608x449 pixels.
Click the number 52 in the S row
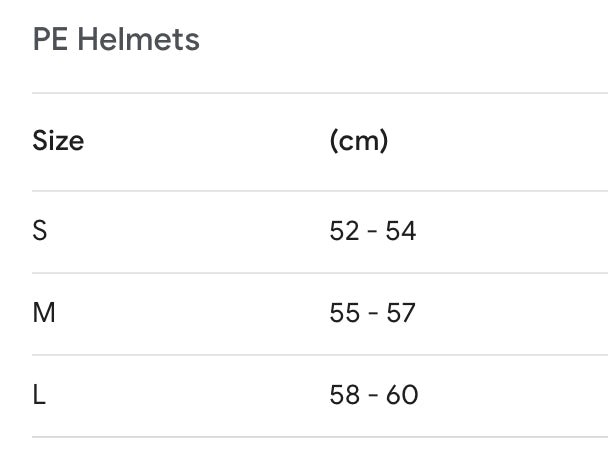click(x=343, y=231)
